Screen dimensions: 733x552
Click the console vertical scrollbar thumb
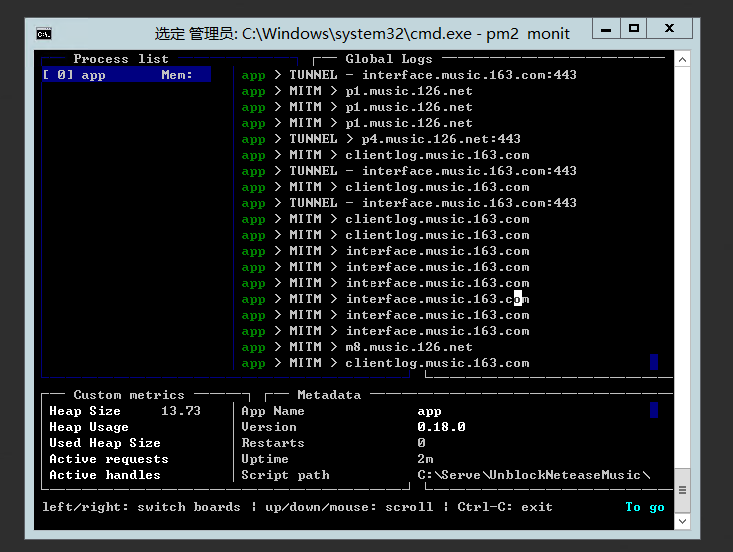683,490
